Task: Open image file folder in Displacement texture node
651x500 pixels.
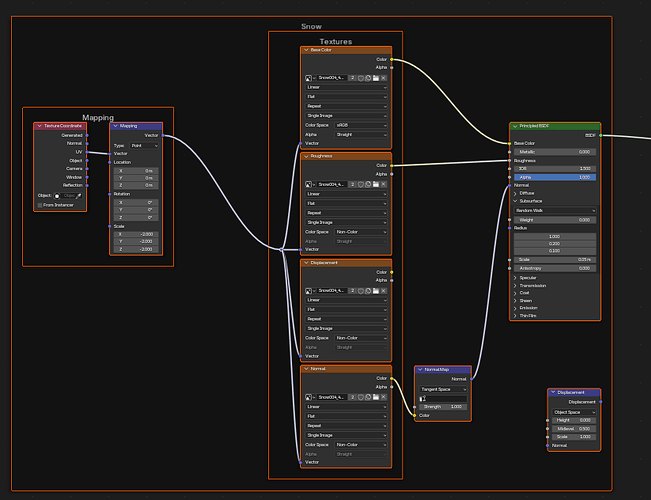Action: coord(376,291)
